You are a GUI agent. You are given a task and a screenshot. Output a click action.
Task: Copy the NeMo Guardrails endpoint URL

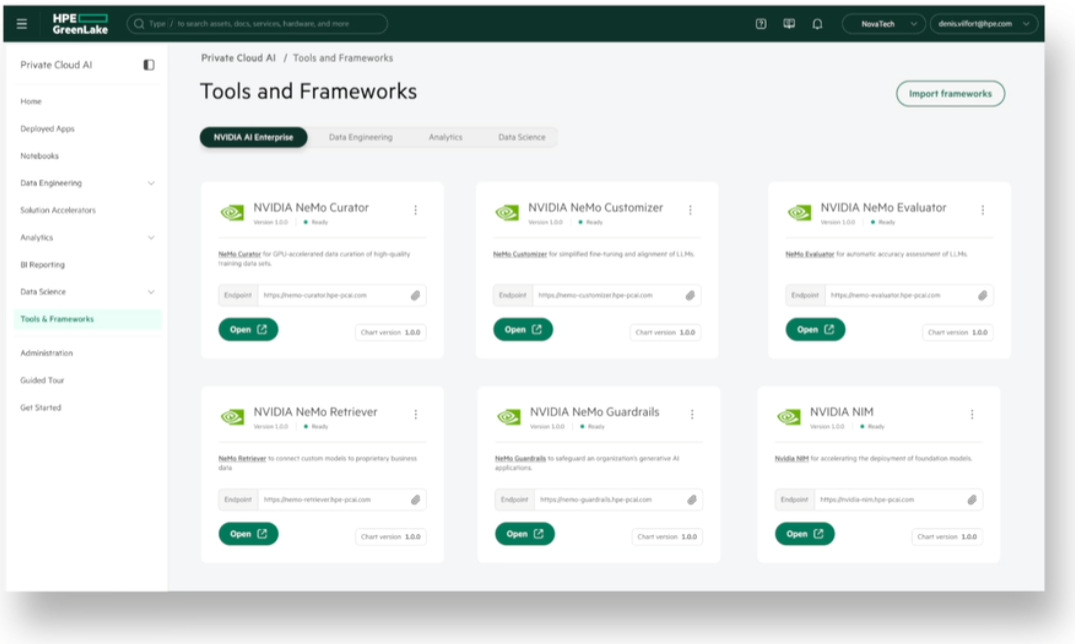click(692, 500)
